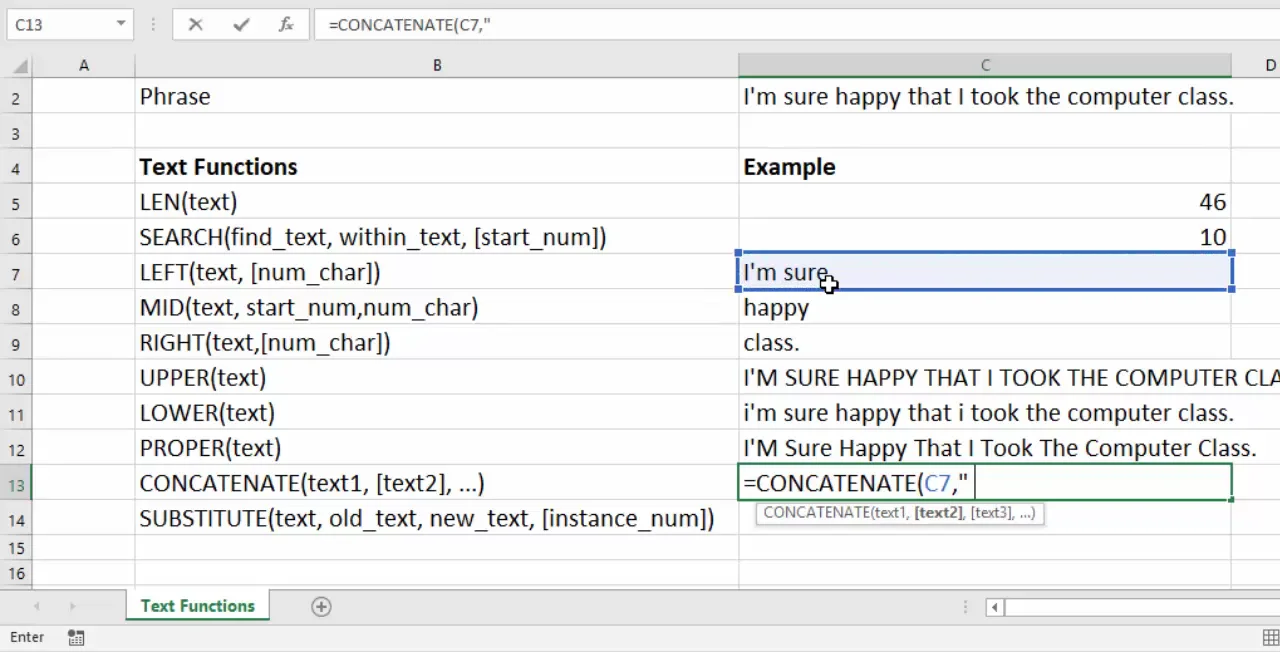
Task: Confirm the formula with the checkmark icon
Action: pos(241,25)
